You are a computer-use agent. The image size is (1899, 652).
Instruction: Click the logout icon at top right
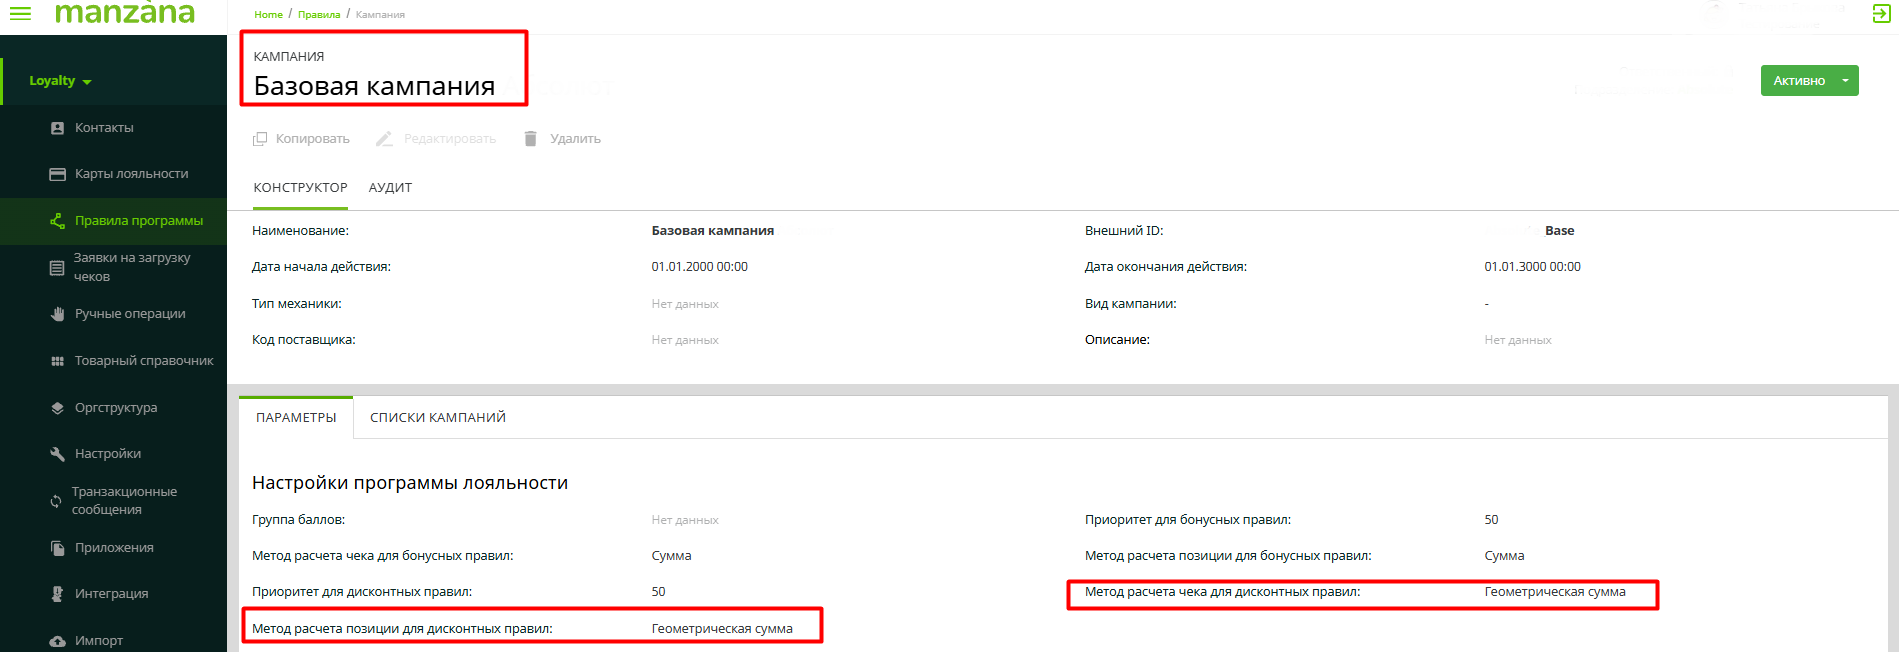pyautogui.click(x=1881, y=14)
